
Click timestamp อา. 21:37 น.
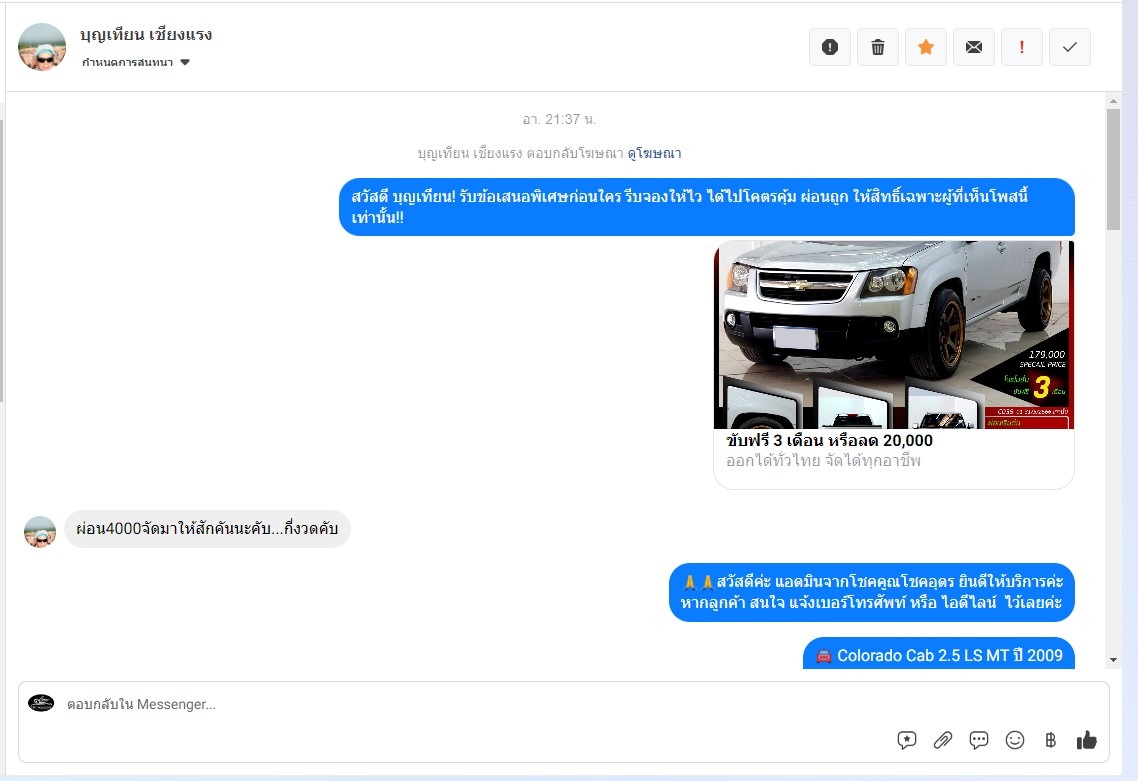pyautogui.click(x=559, y=119)
